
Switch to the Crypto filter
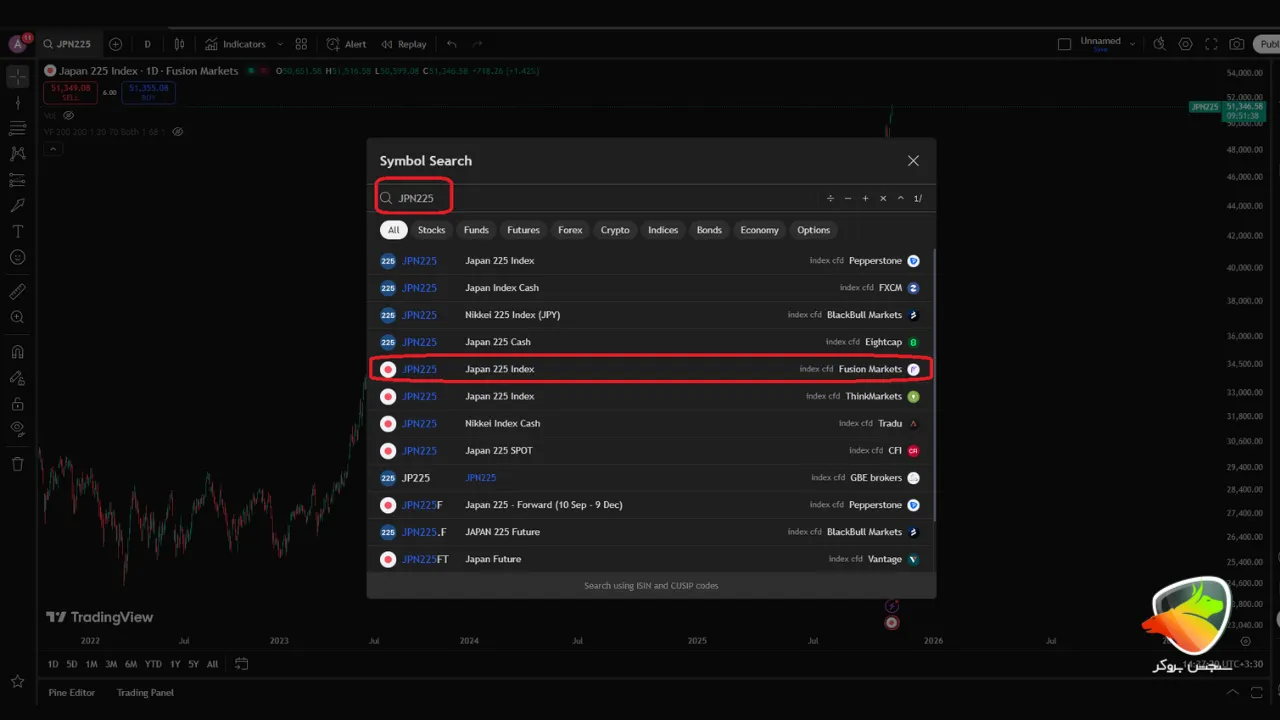click(615, 230)
